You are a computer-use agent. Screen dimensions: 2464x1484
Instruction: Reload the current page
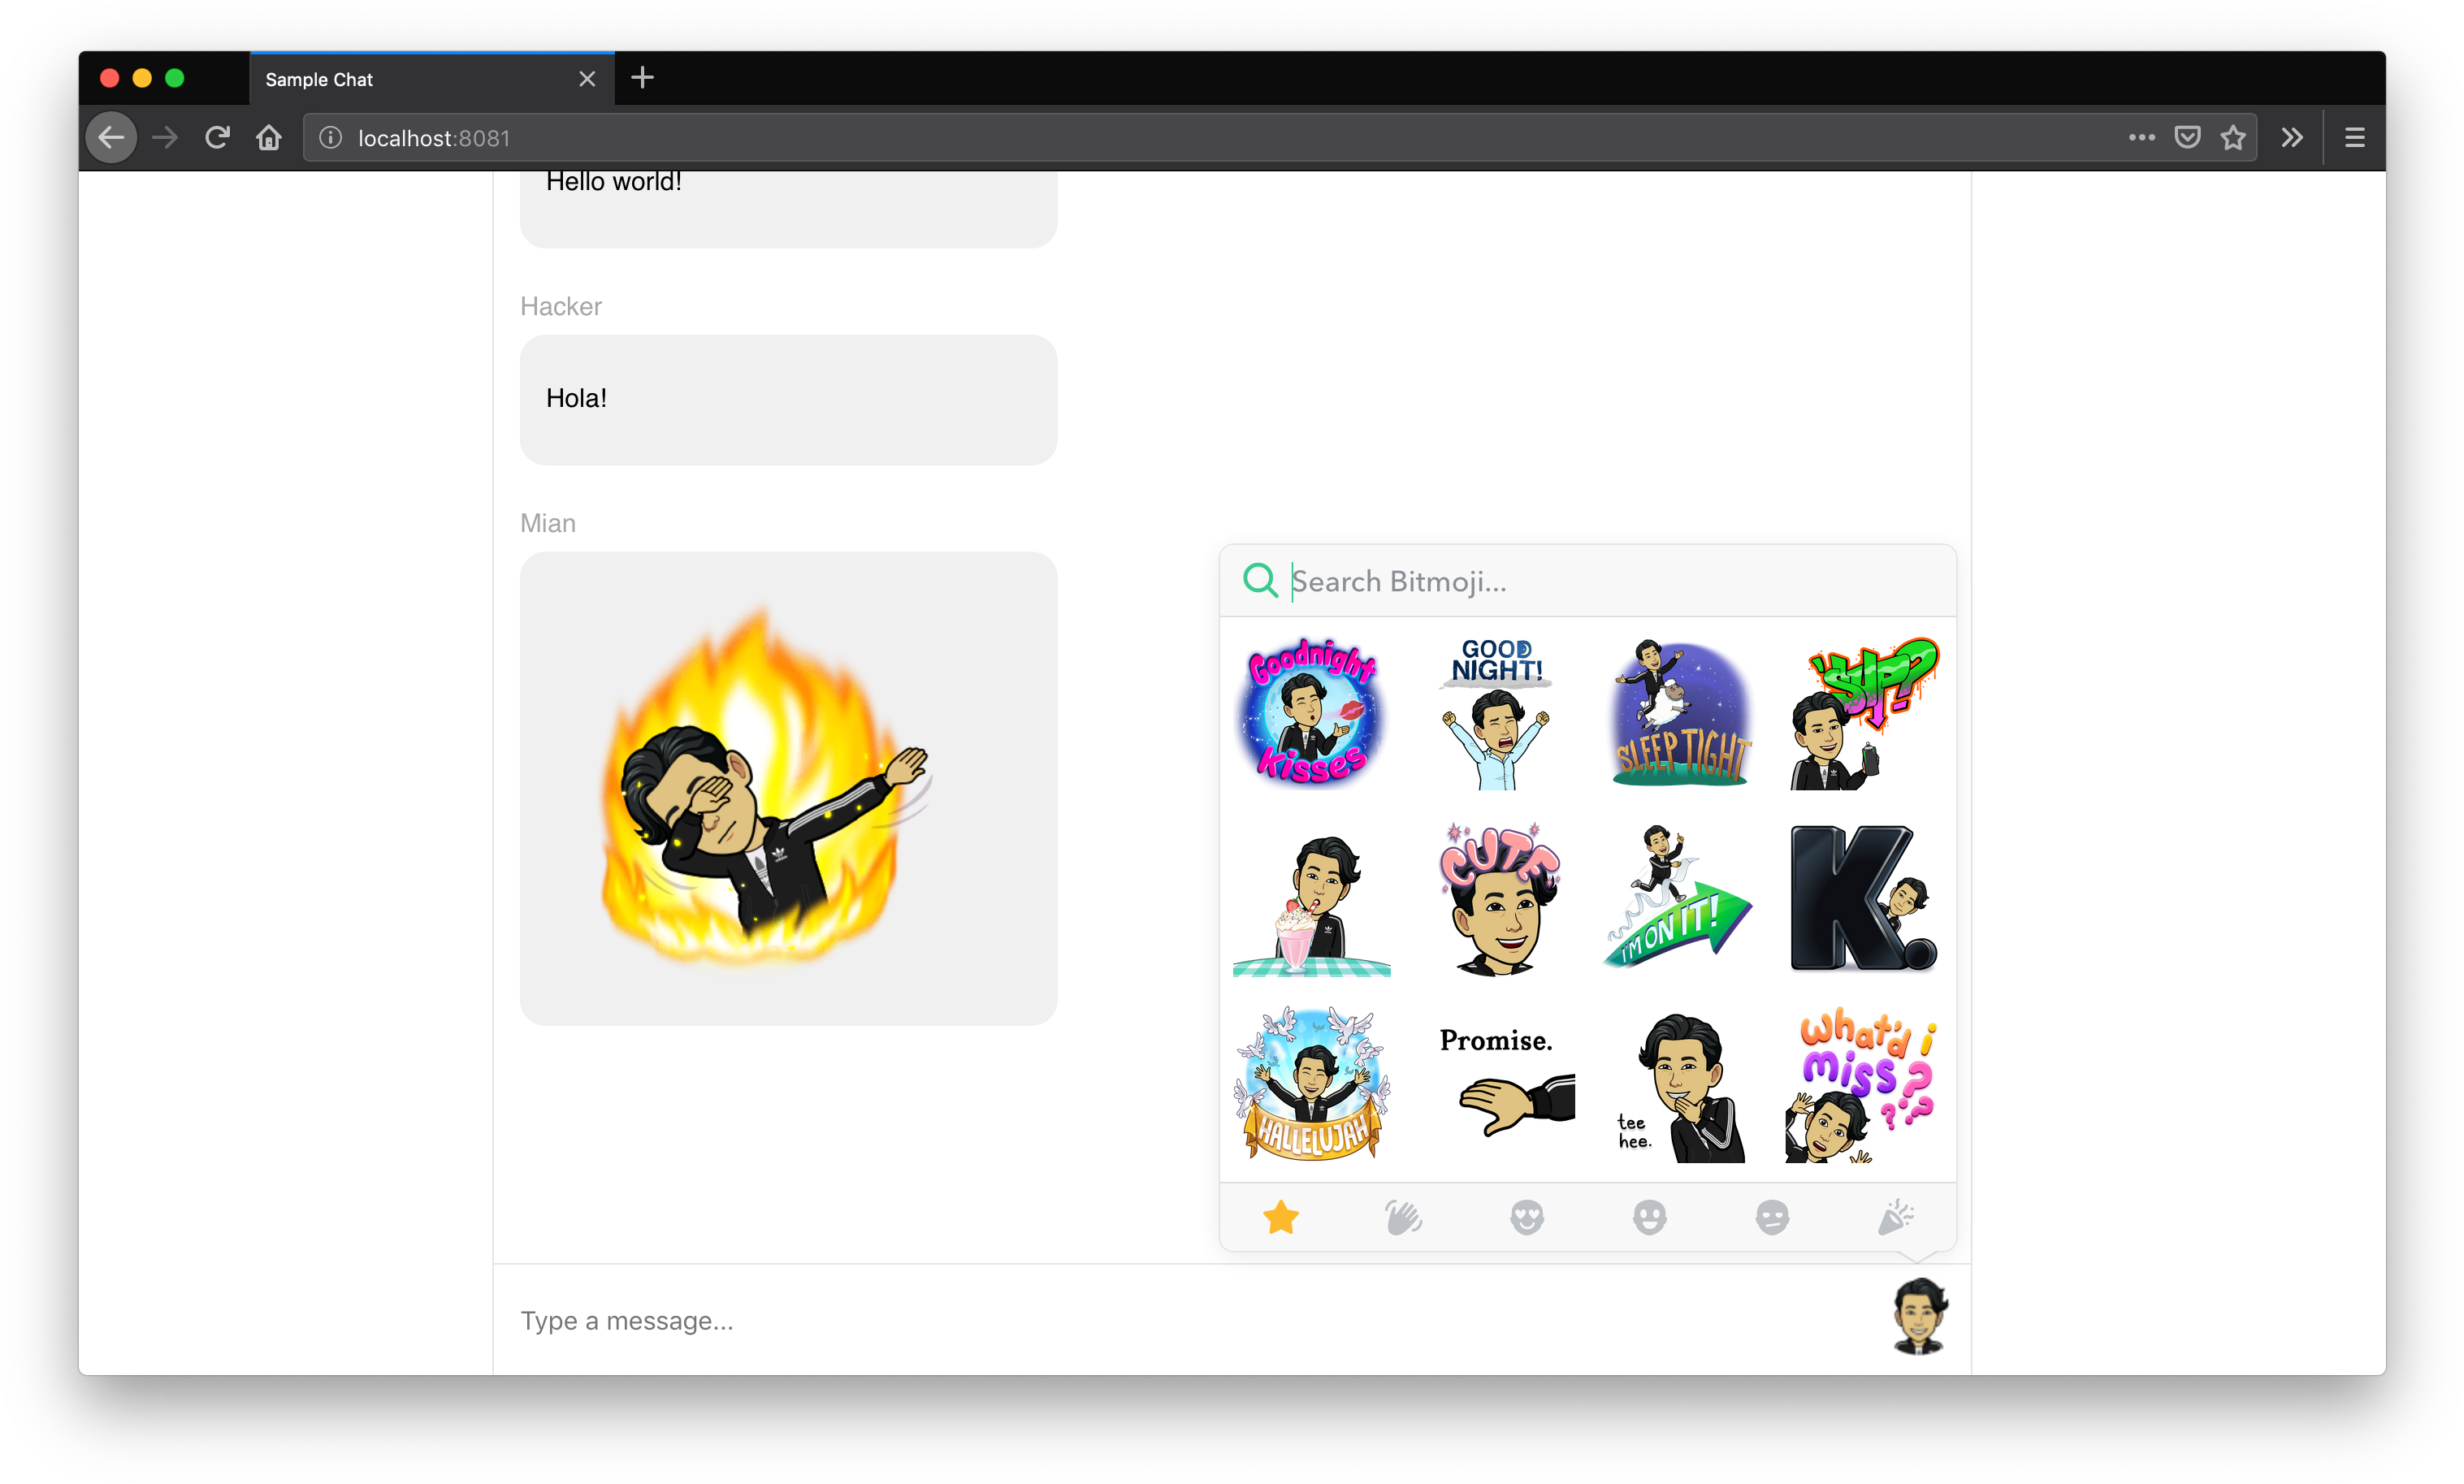[x=217, y=137]
